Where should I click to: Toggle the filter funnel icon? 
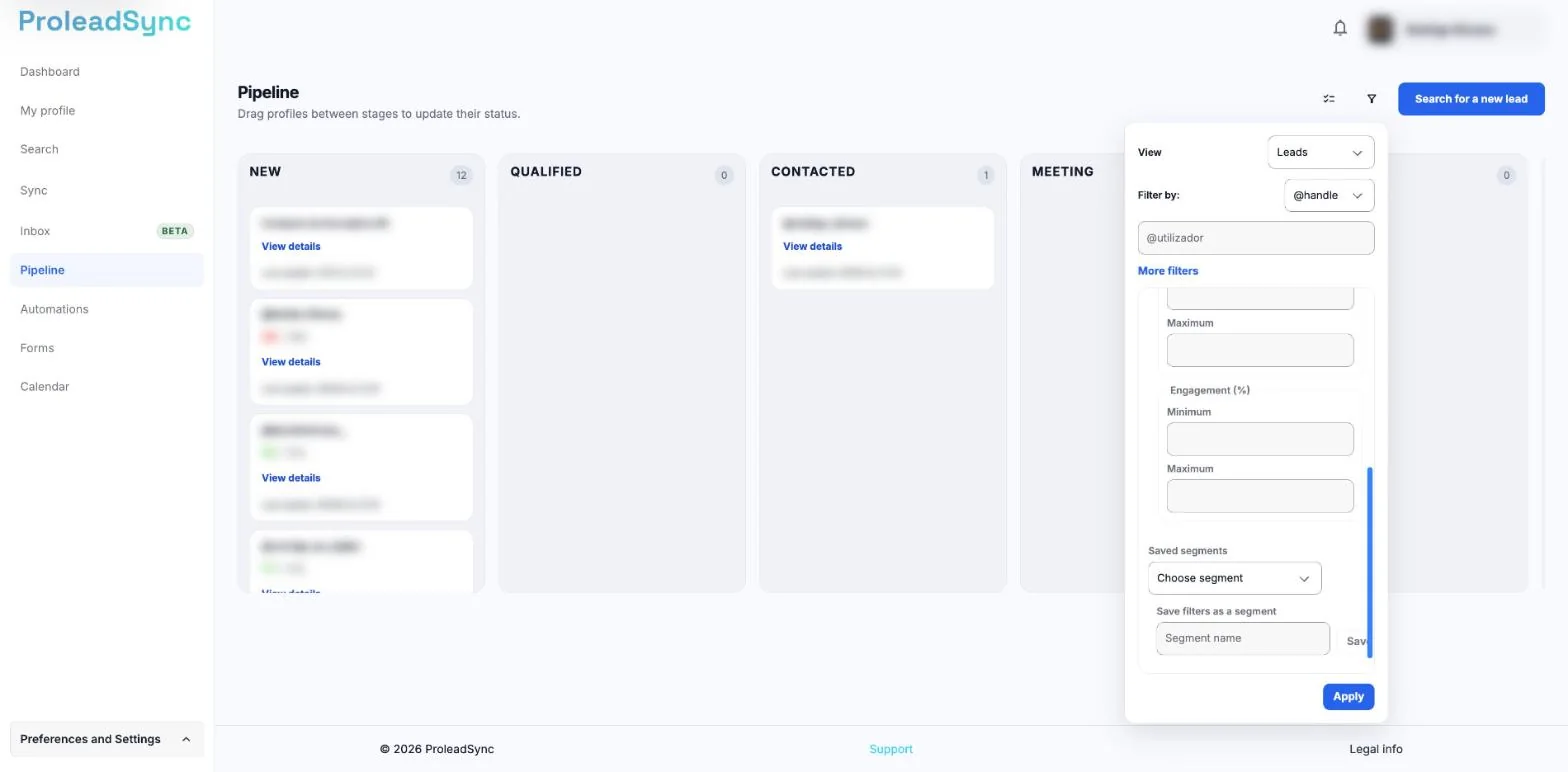coord(1371,99)
